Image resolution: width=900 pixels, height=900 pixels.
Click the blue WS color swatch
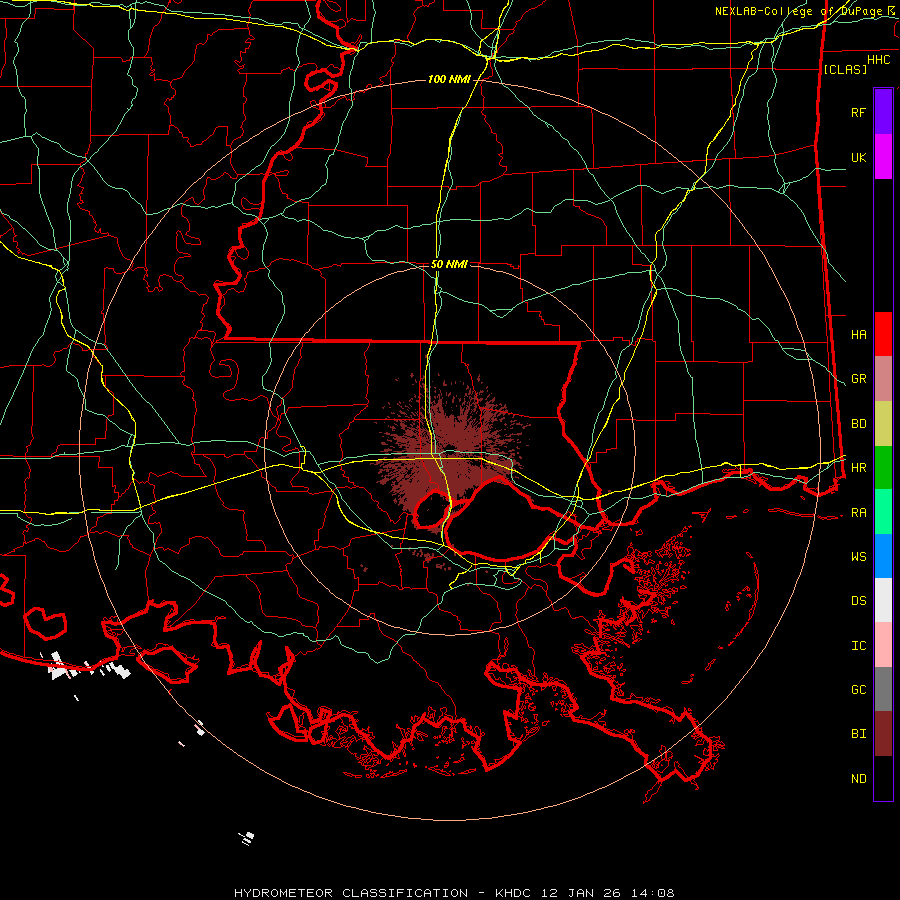point(883,556)
